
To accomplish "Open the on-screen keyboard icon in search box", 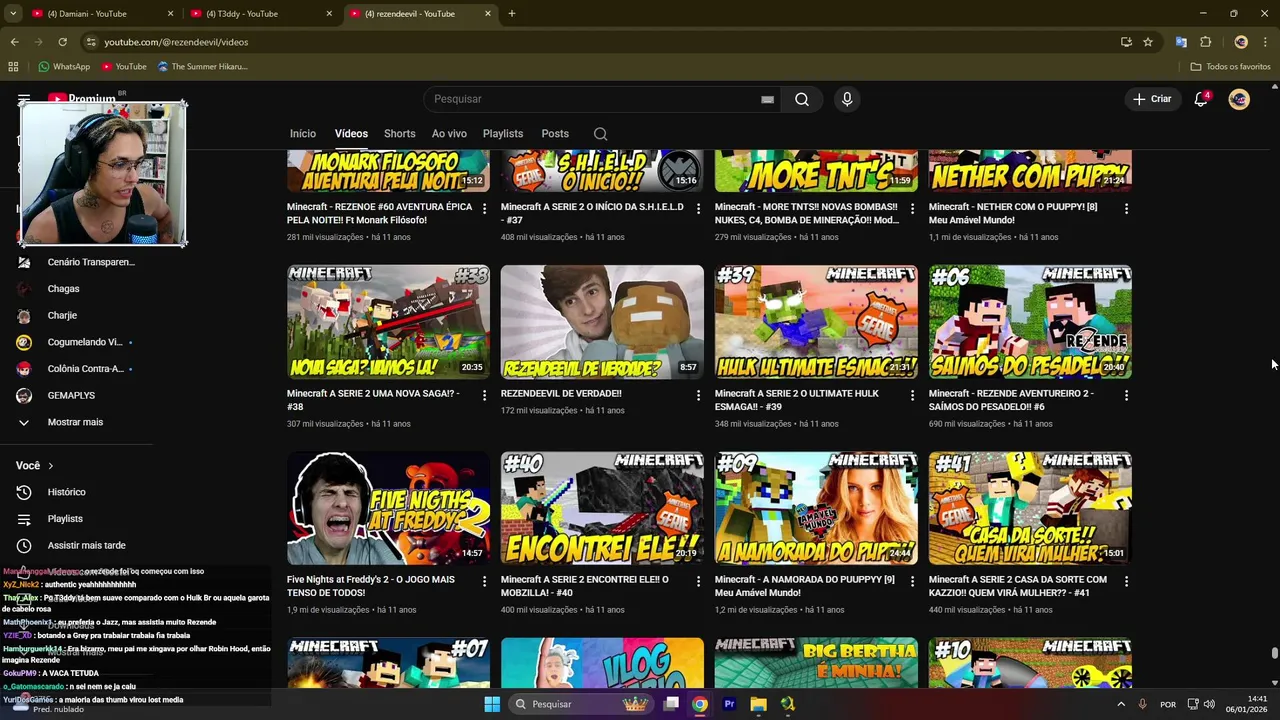I will [767, 99].
